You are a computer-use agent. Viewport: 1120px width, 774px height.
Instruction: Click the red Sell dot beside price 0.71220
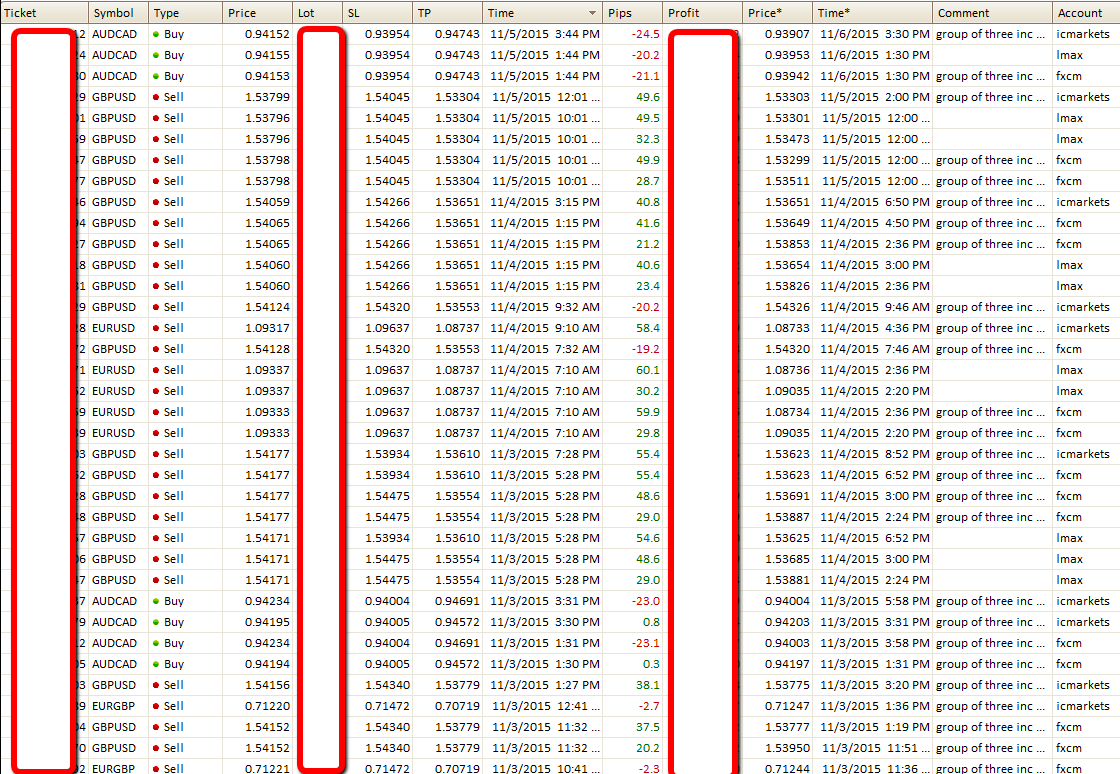point(156,706)
